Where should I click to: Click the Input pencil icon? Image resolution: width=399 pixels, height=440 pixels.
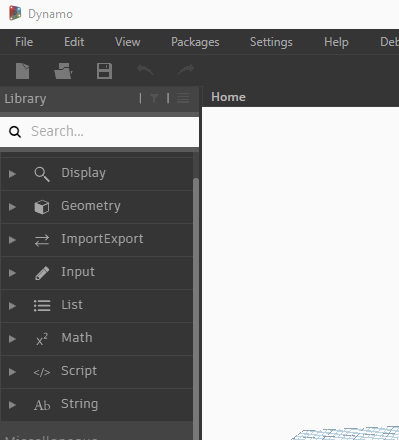(x=42, y=273)
